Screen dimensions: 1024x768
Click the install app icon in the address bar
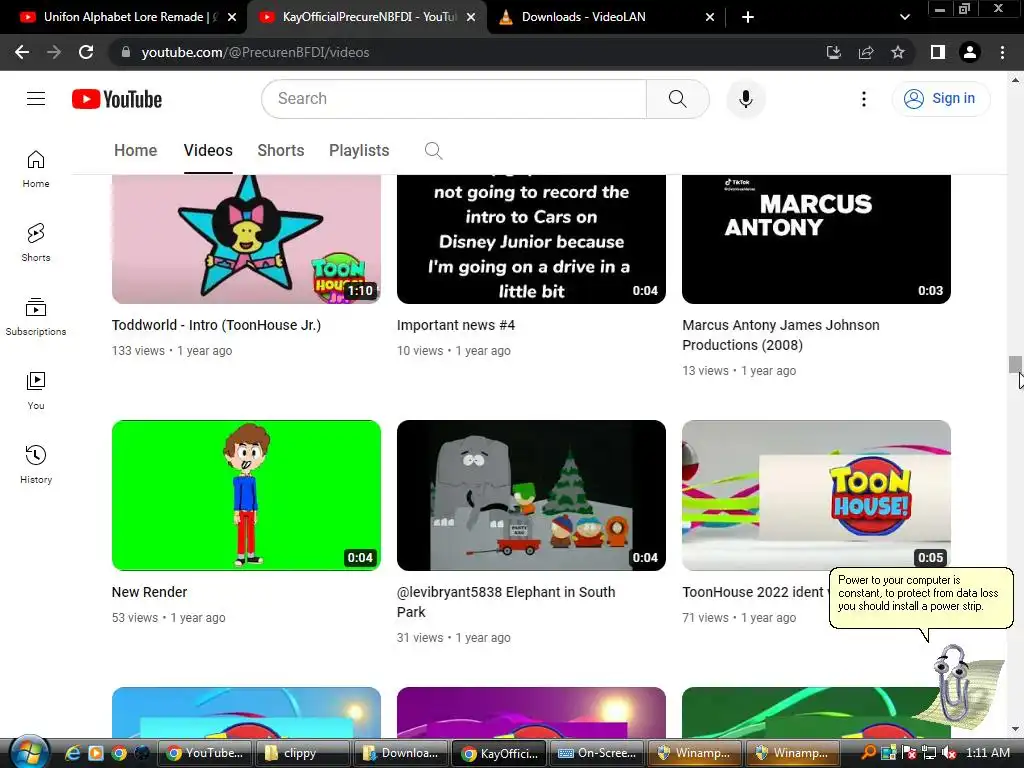point(834,52)
